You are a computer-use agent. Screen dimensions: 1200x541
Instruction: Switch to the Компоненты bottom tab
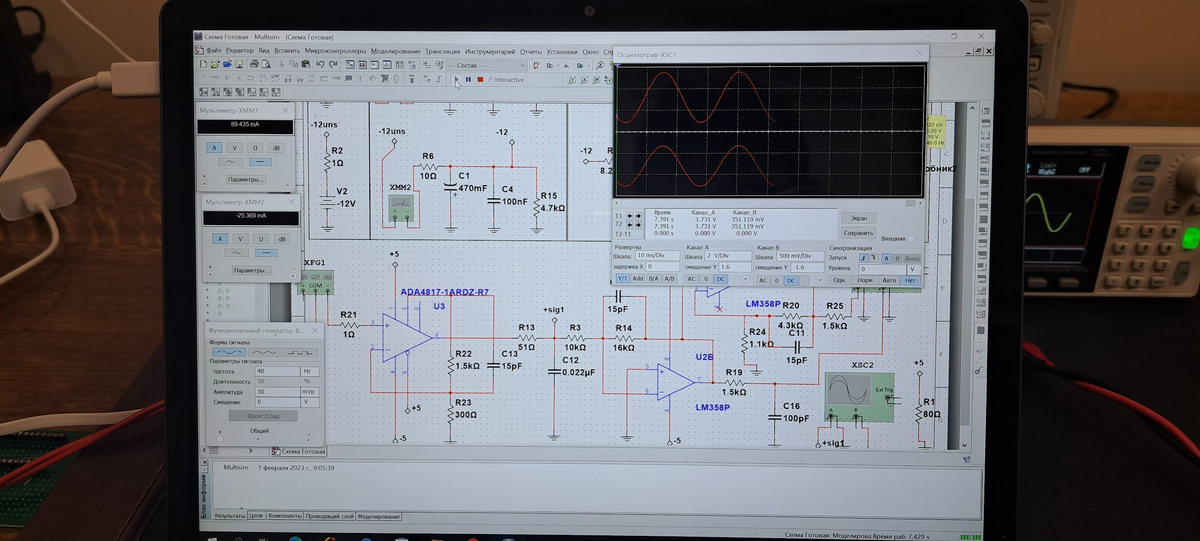pos(285,516)
